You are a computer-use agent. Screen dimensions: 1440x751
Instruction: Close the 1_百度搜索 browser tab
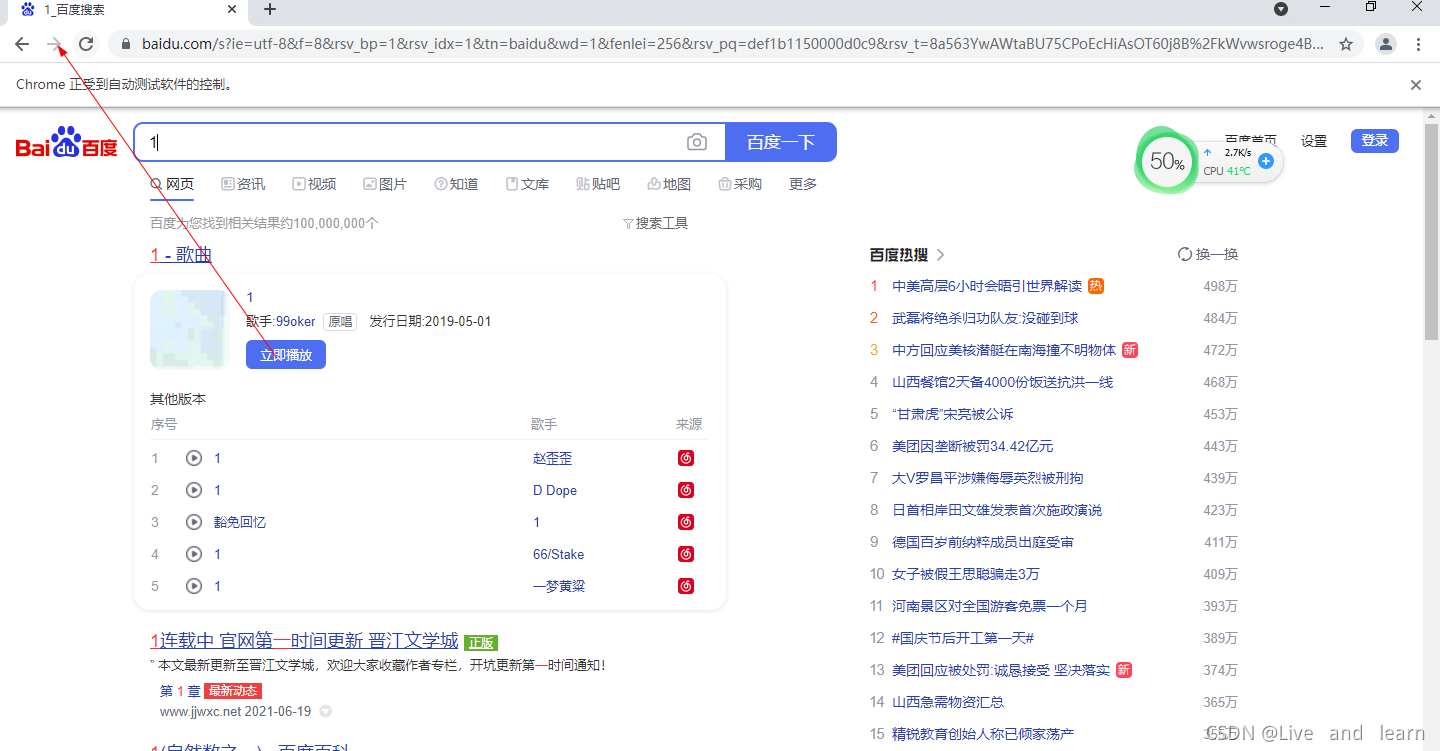click(232, 10)
